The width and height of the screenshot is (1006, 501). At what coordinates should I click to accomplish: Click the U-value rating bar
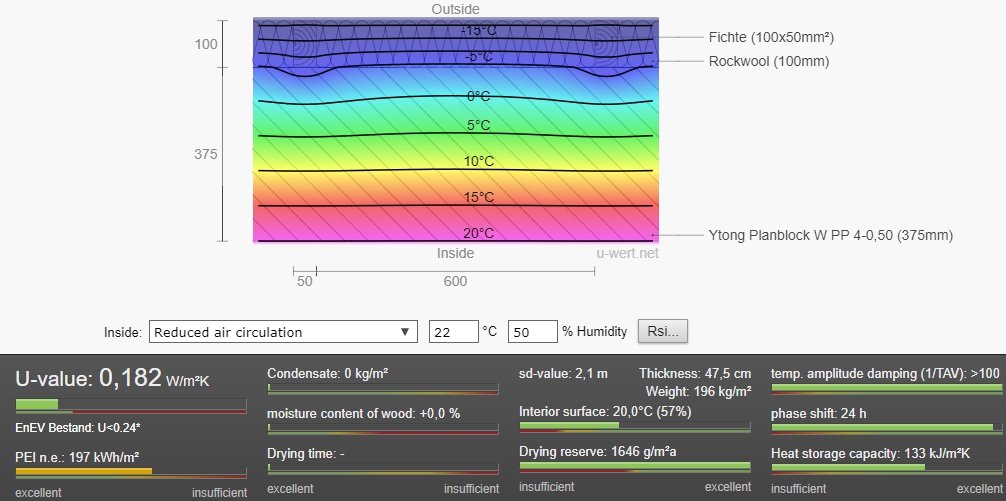pos(131,405)
